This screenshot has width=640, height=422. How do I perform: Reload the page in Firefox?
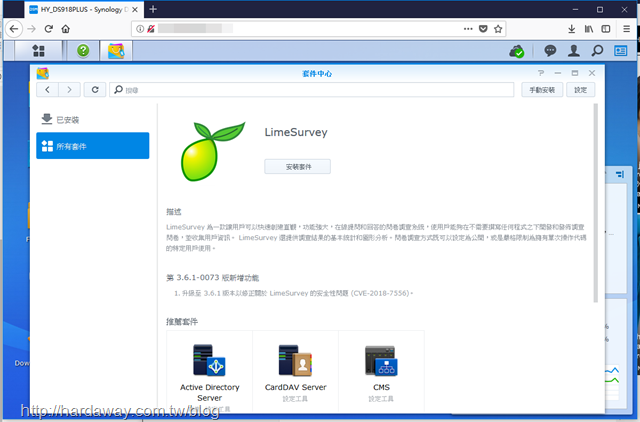49,29
